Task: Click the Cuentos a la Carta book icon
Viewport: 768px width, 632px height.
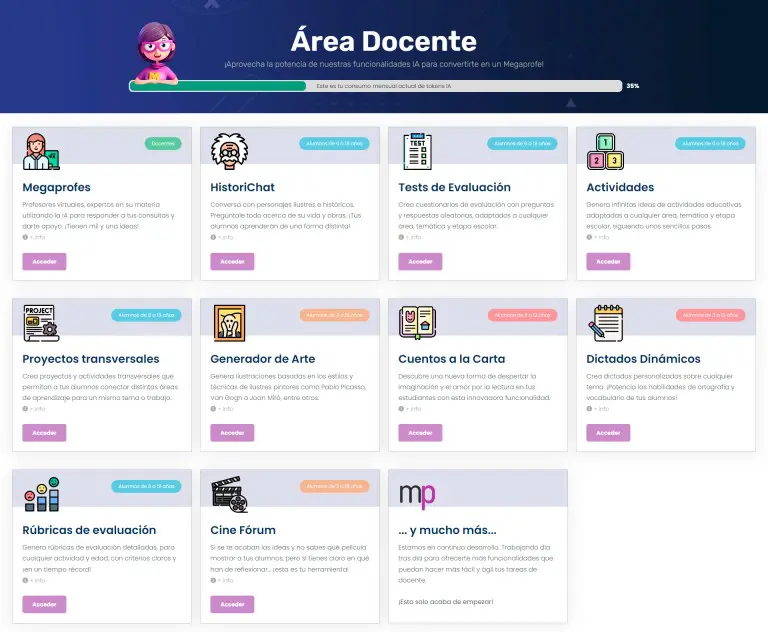Action: click(x=417, y=323)
